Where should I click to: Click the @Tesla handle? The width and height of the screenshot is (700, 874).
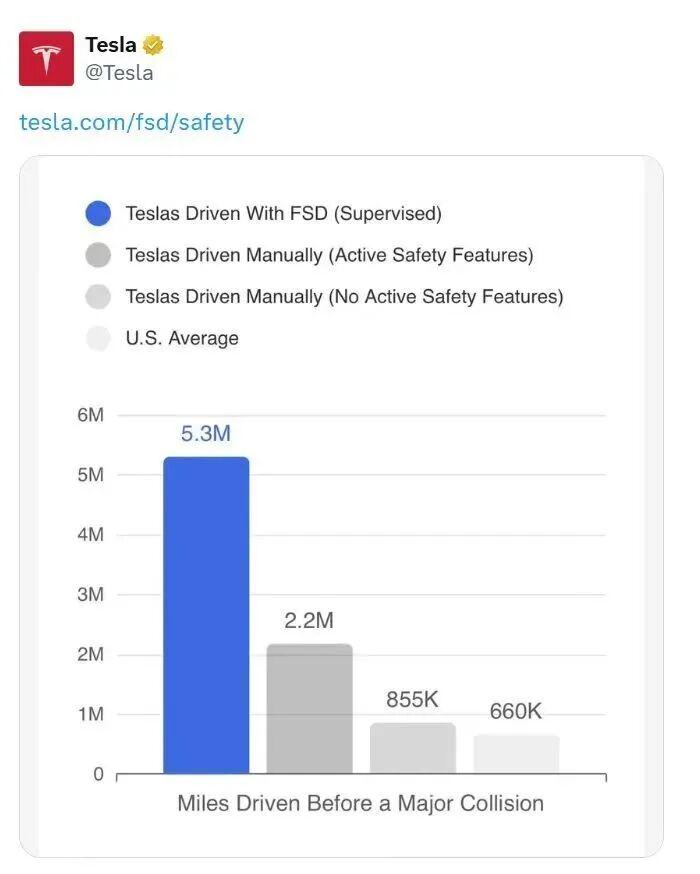(x=119, y=72)
